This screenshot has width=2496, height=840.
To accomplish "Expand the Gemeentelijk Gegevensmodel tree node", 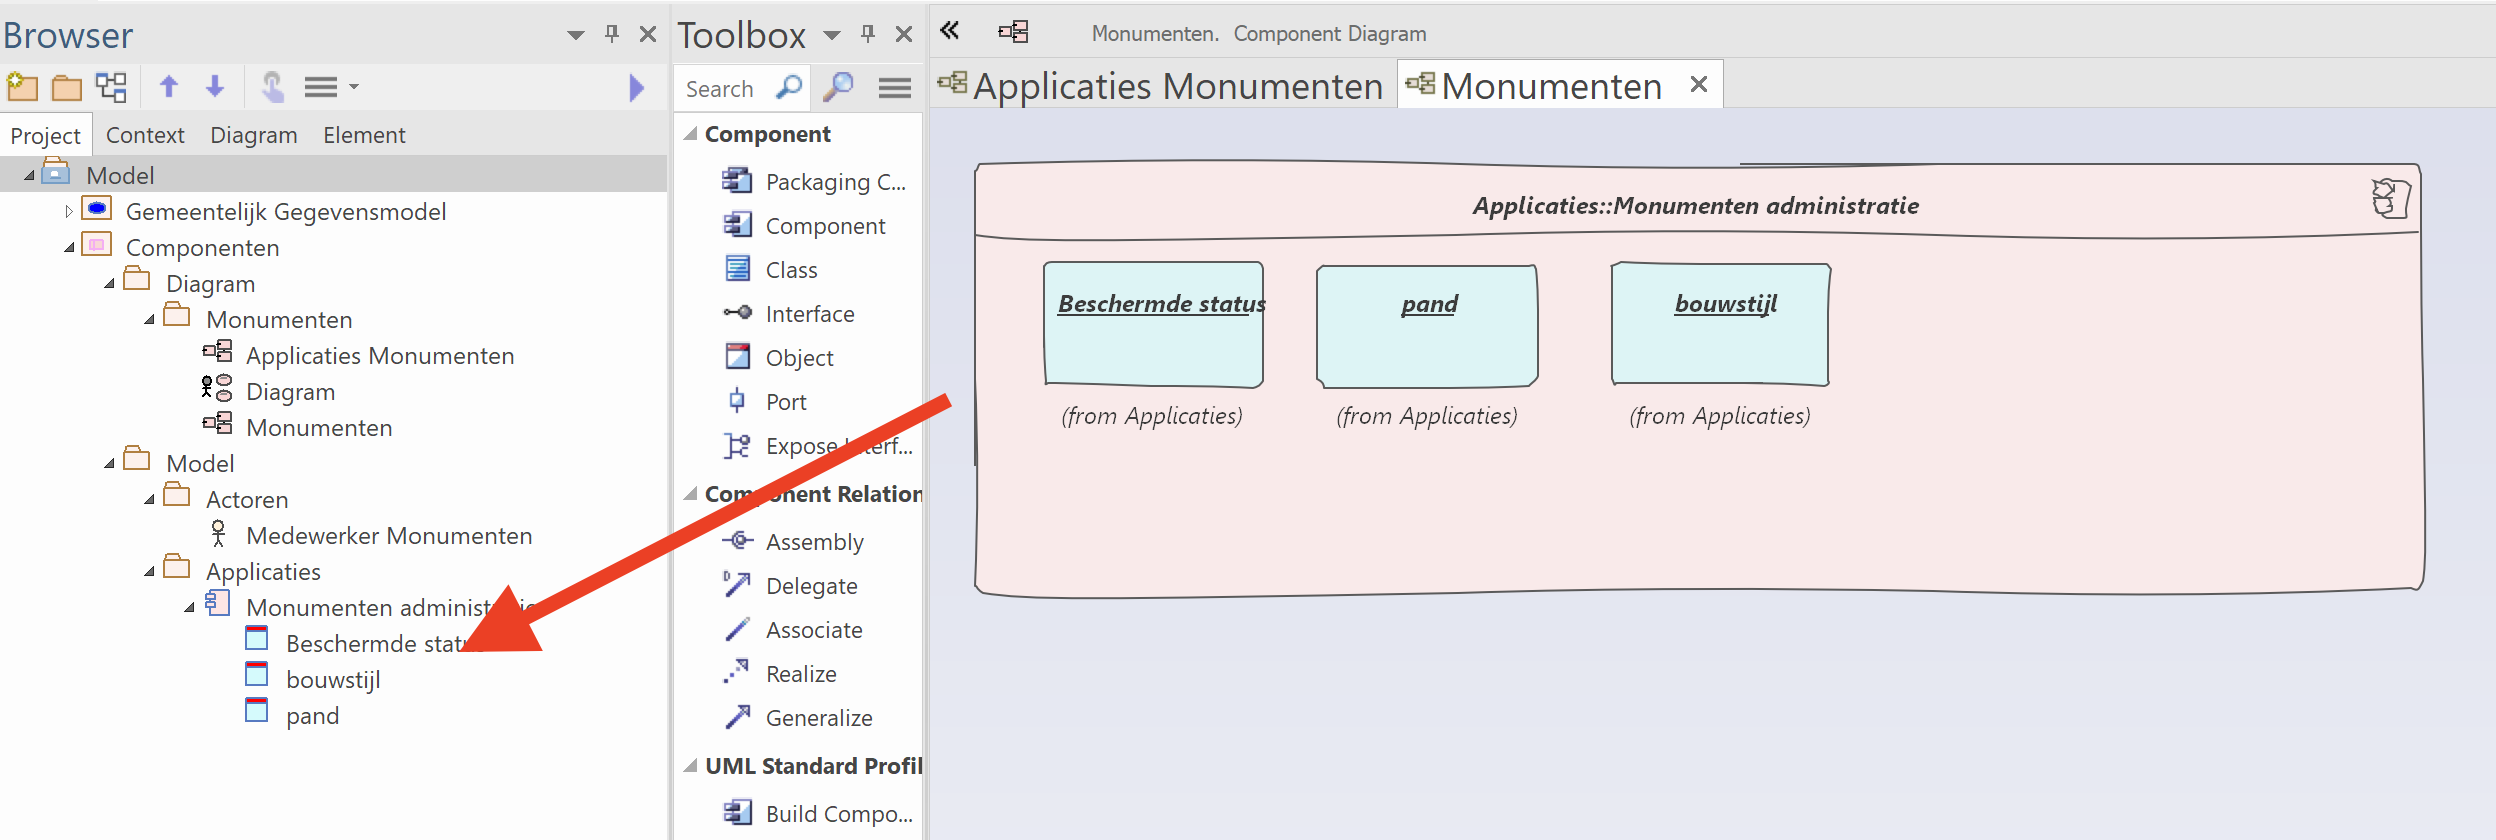I will pyautogui.click(x=68, y=212).
